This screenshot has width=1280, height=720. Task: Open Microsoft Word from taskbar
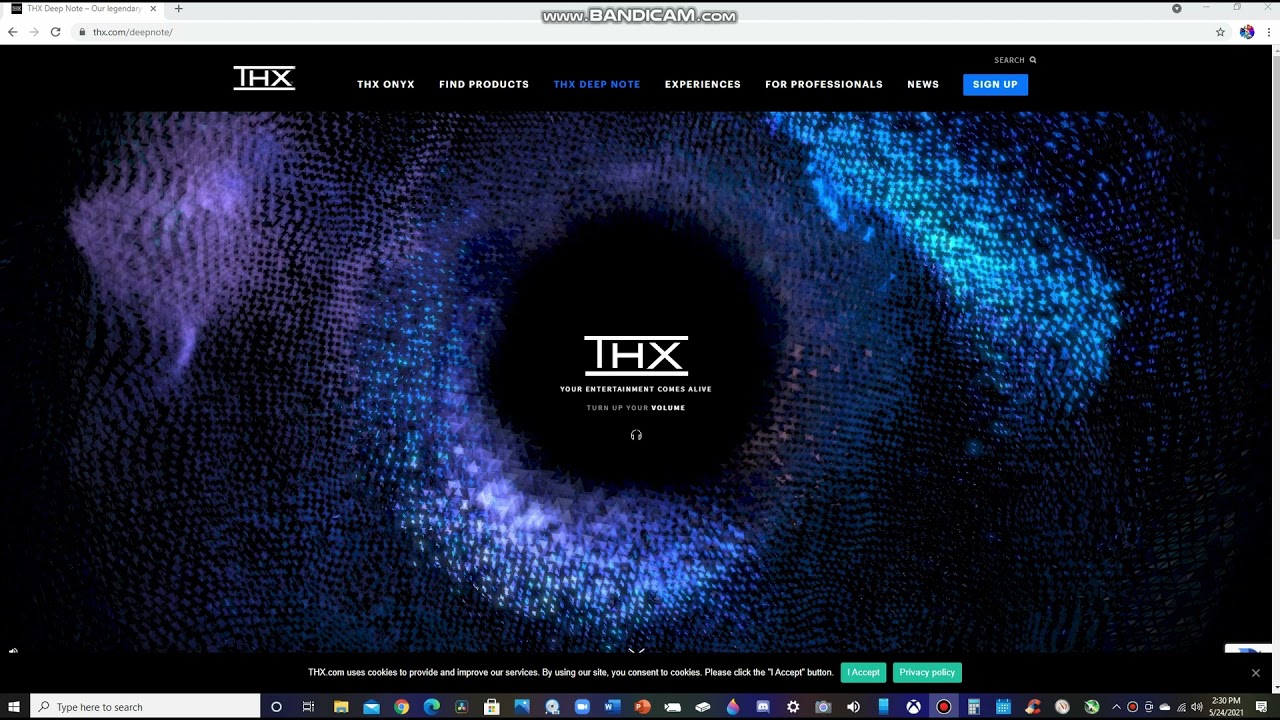click(612, 707)
